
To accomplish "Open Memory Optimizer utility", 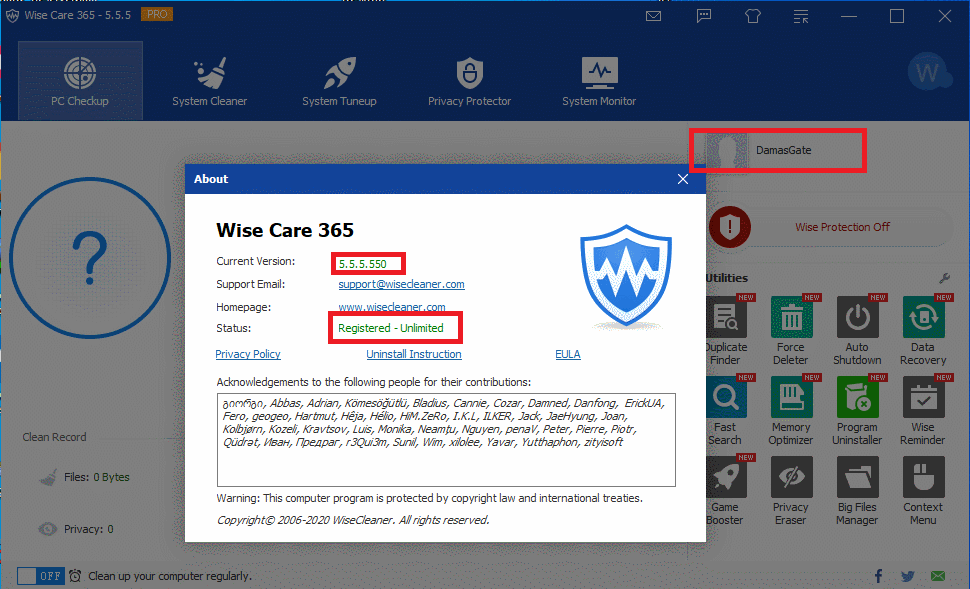I will click(791, 411).
